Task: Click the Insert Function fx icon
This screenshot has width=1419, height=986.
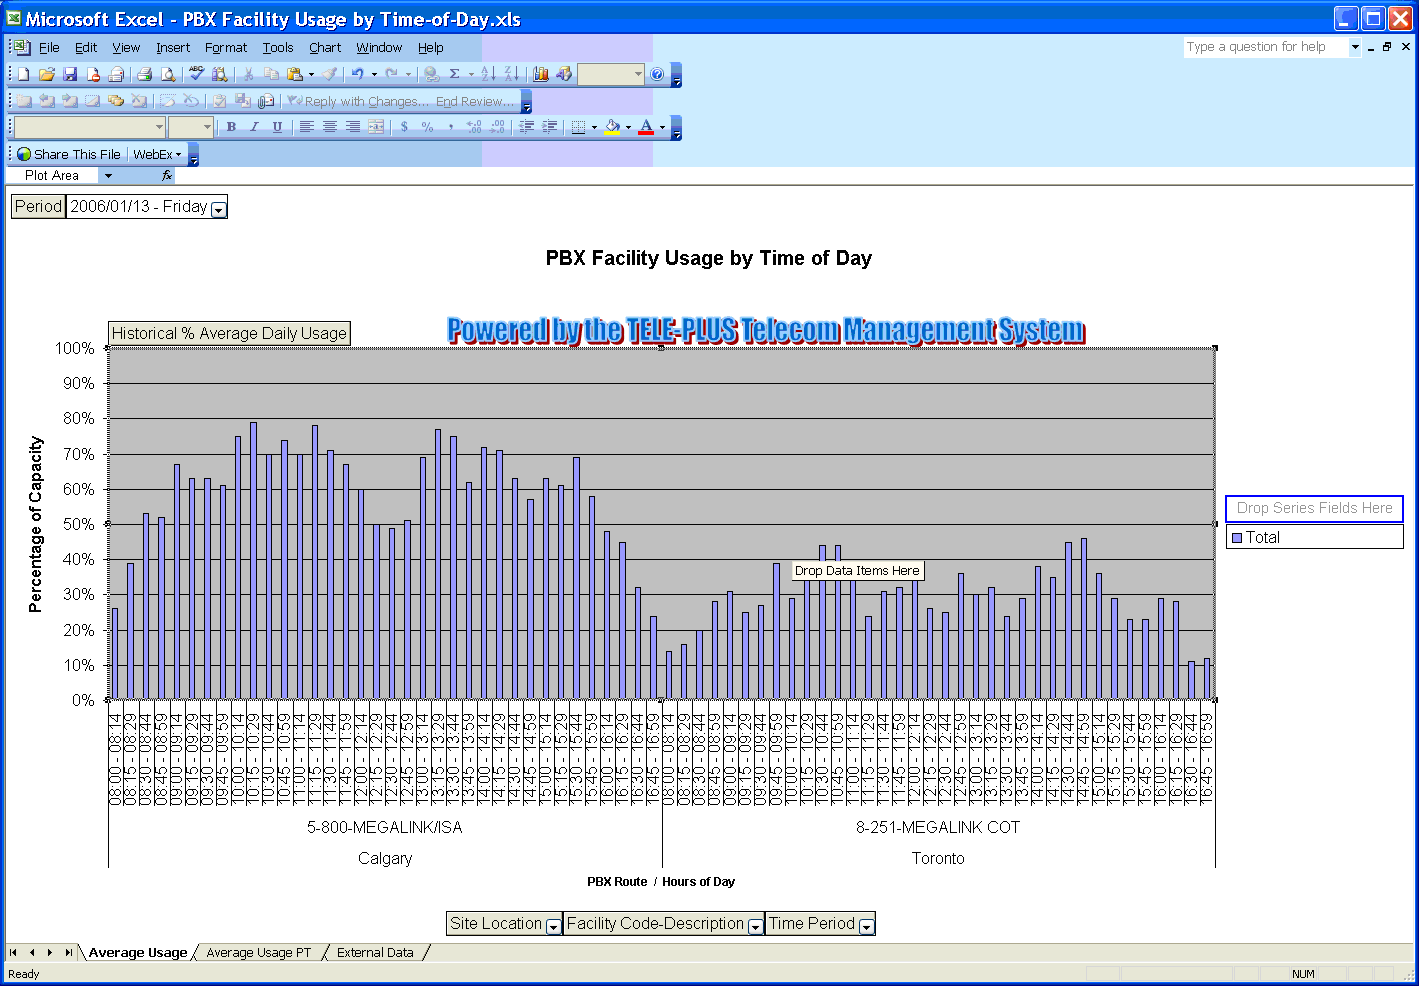Action: [167, 175]
